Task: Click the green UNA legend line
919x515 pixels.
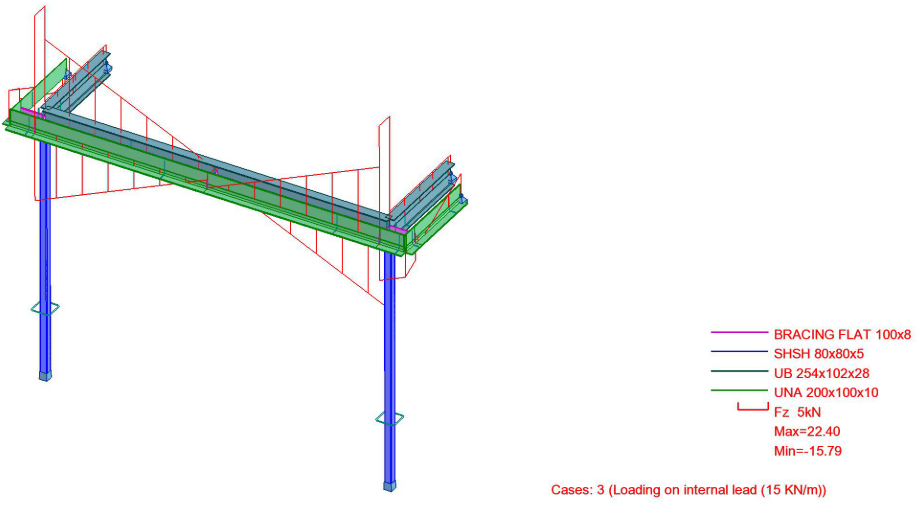Action: click(739, 390)
